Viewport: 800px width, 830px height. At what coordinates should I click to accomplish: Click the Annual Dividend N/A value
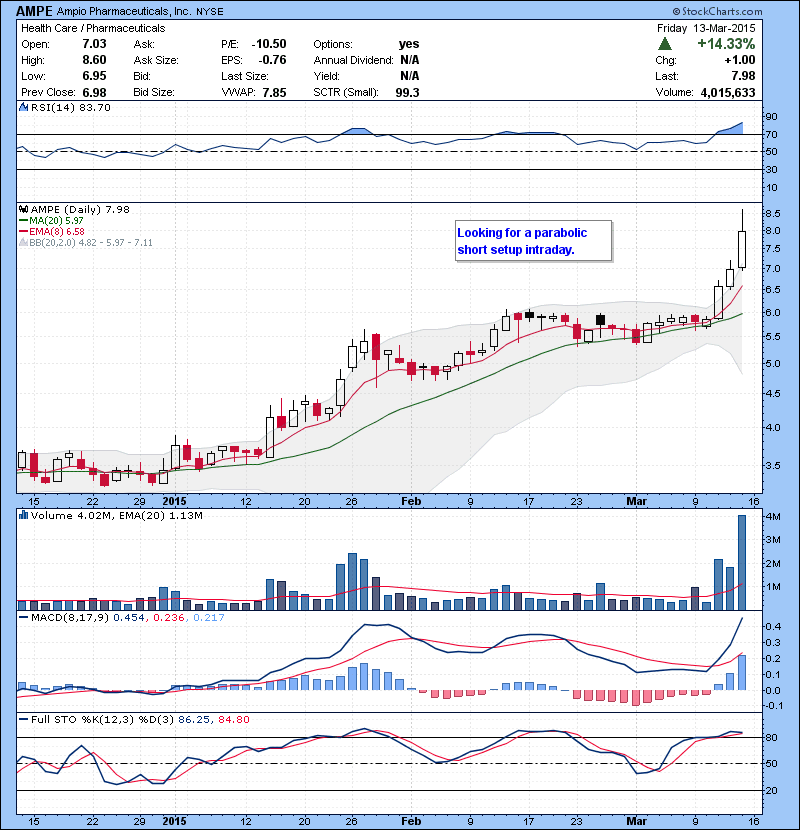410,60
